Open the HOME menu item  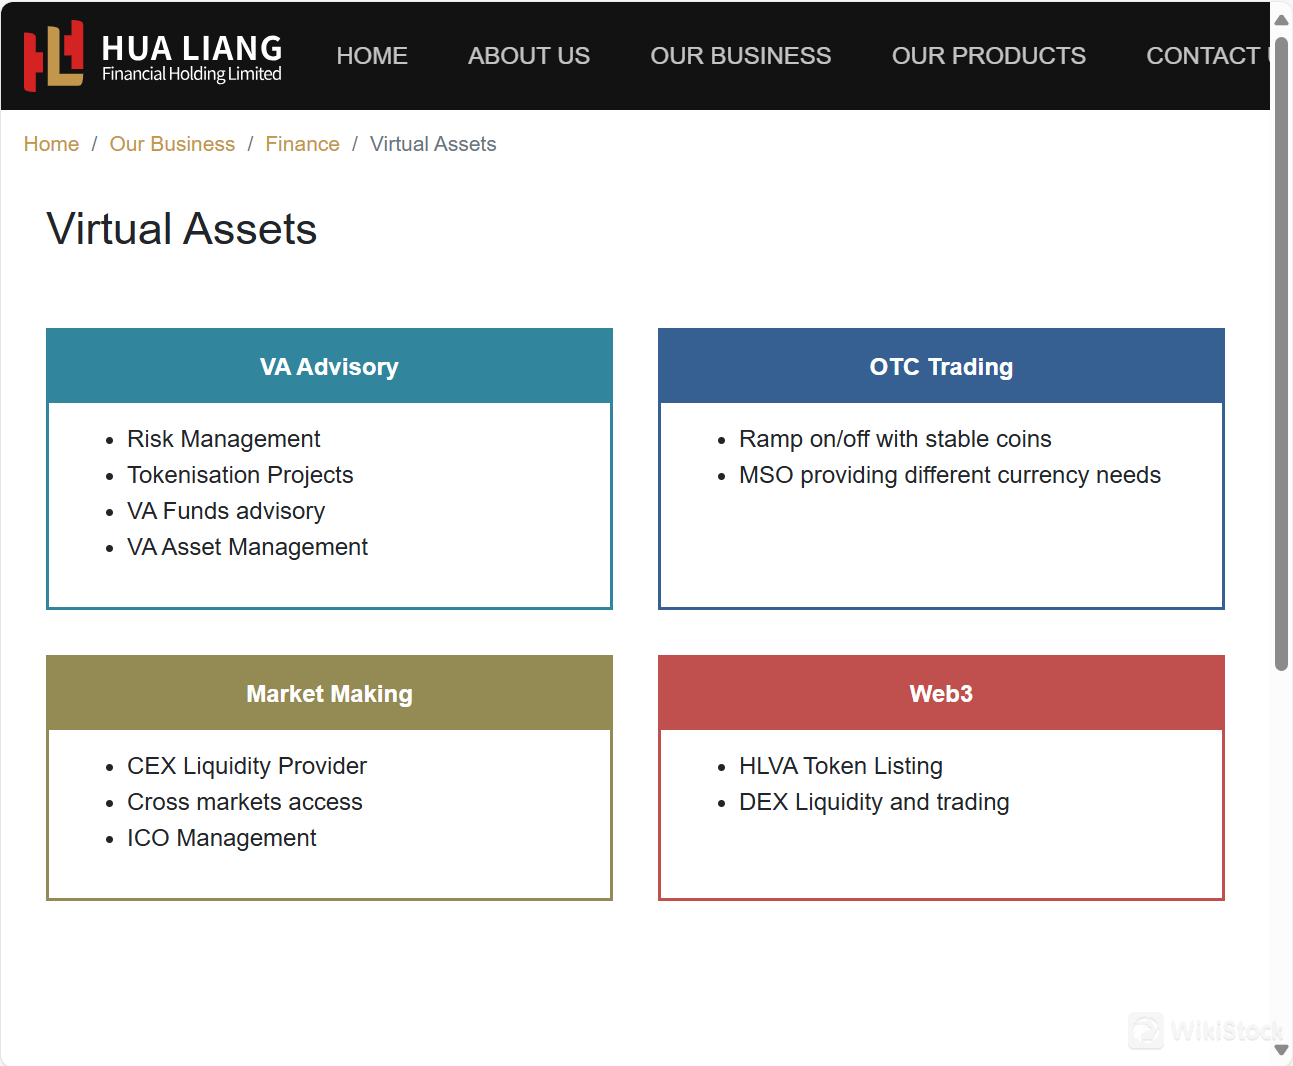372,55
